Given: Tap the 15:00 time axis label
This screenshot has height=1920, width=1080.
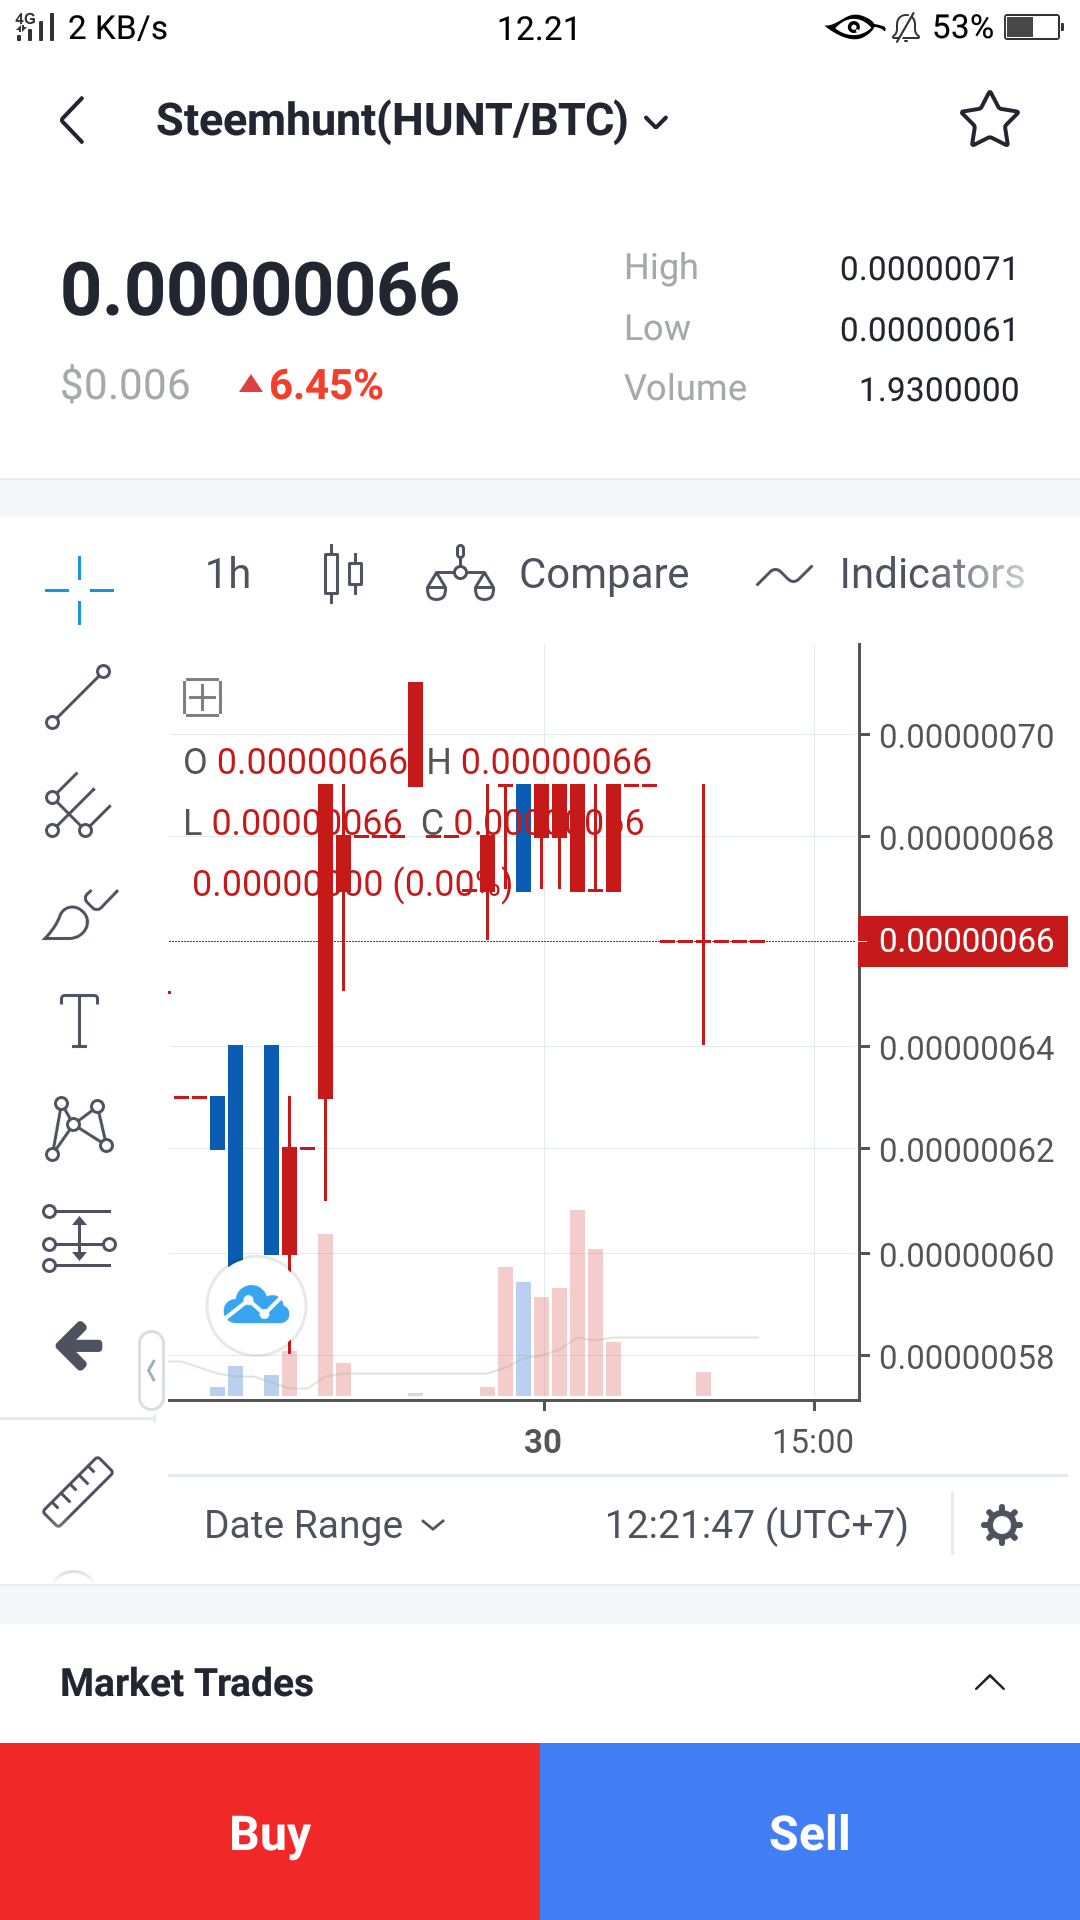Looking at the screenshot, I should point(813,1441).
